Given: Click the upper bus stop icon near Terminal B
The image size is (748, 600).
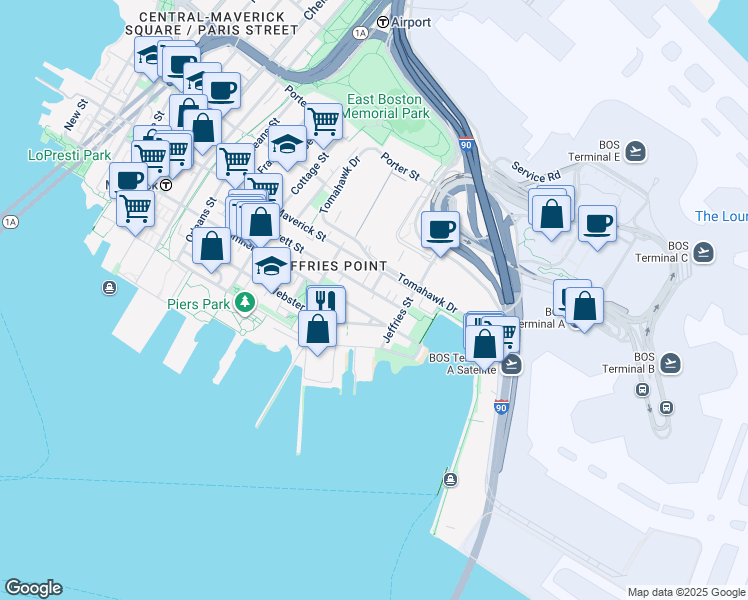Looking at the screenshot, I should click(643, 390).
